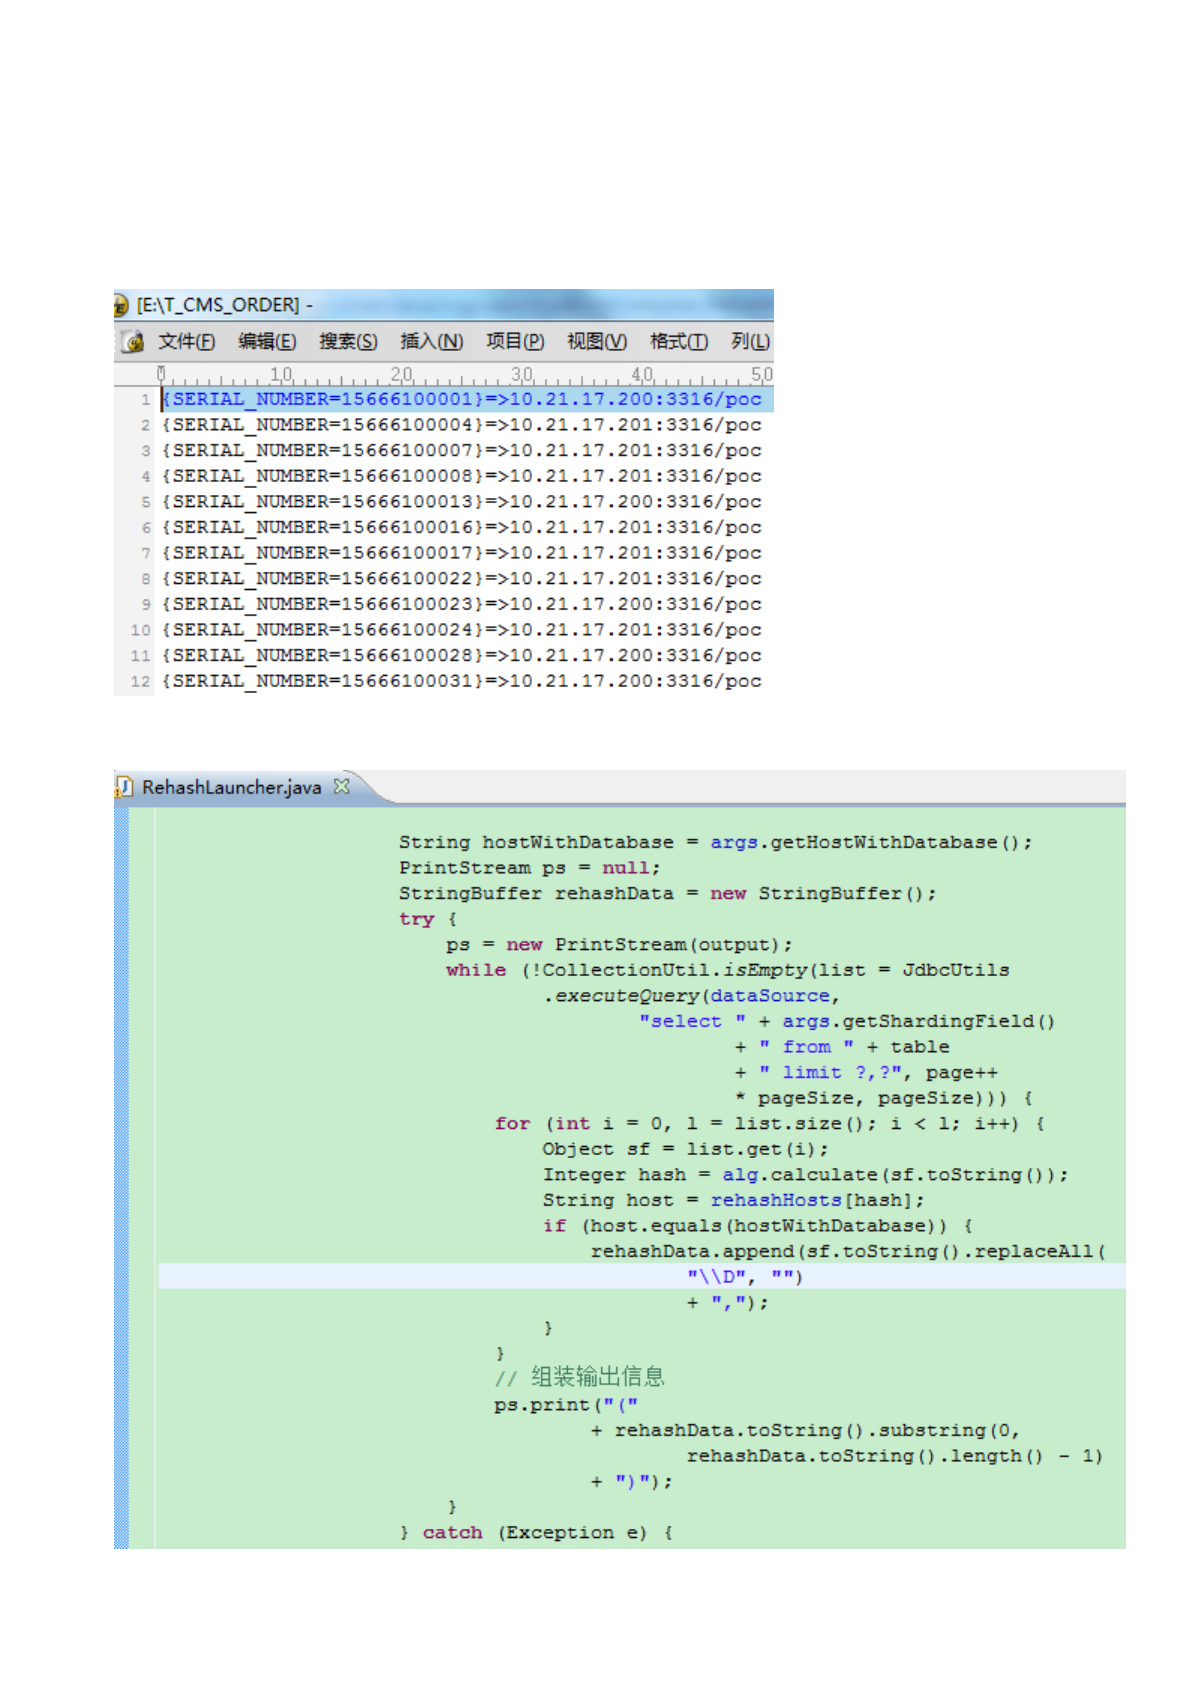
Task: Click the 'PrintStream ps = null;' line
Action: (530, 868)
